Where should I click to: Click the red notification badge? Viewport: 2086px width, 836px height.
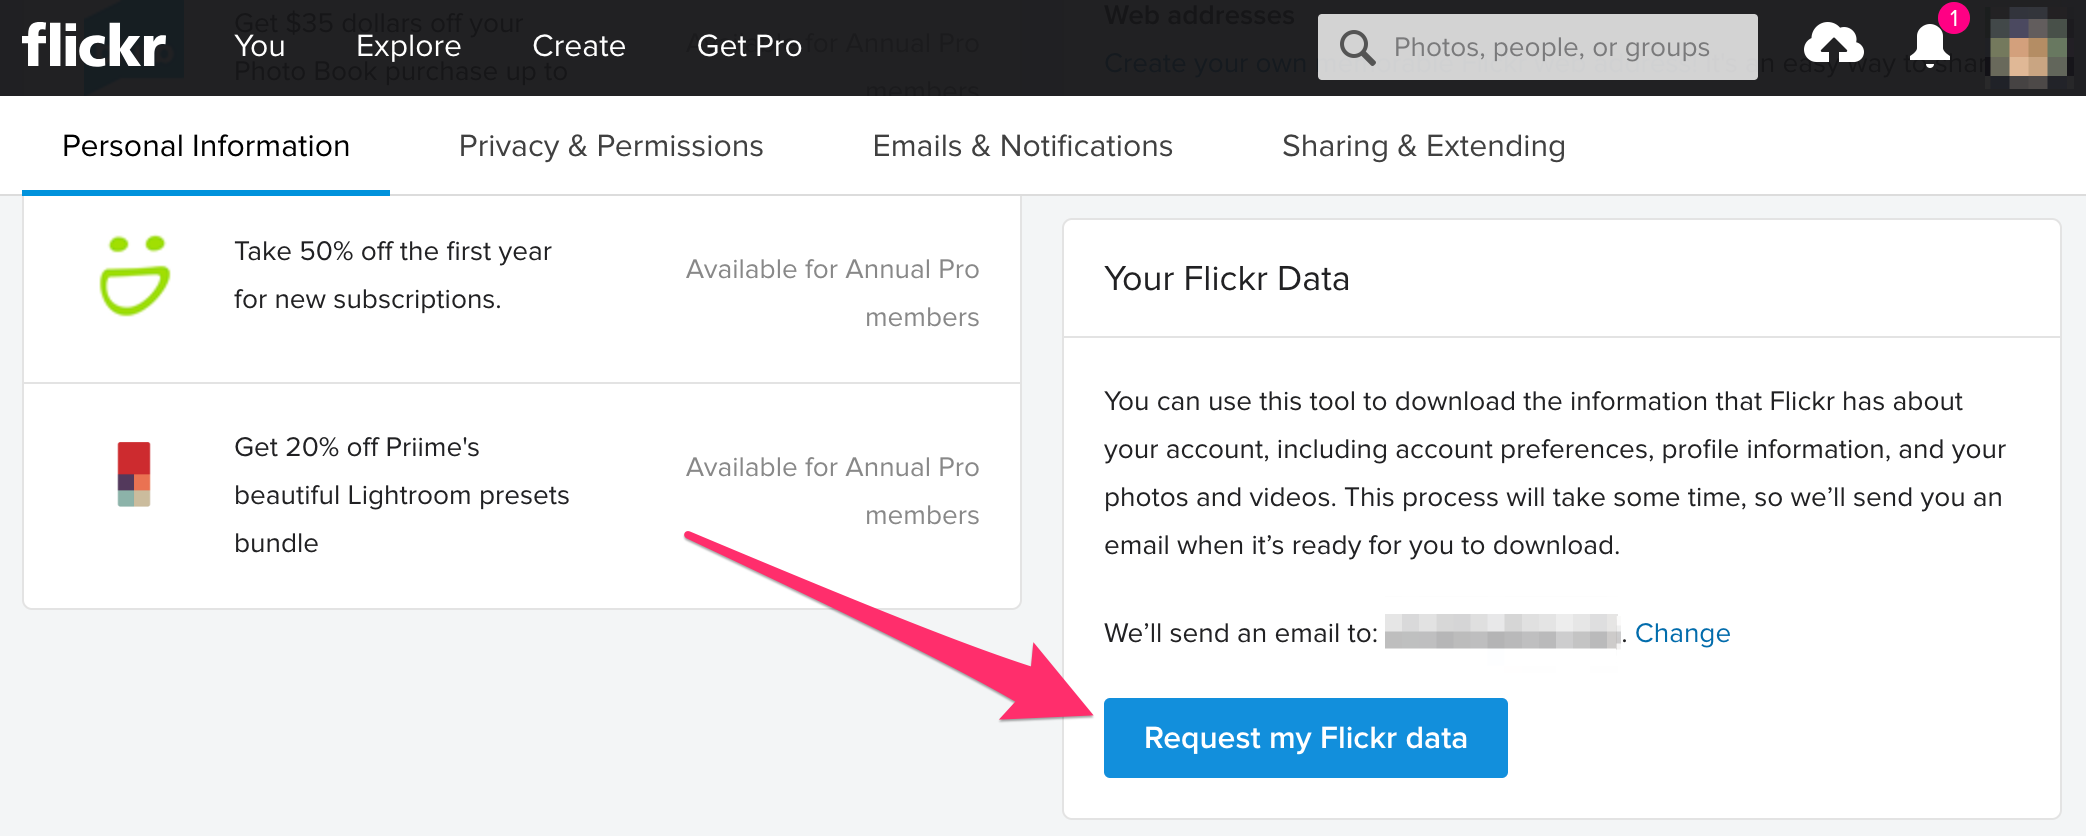coord(1953,18)
